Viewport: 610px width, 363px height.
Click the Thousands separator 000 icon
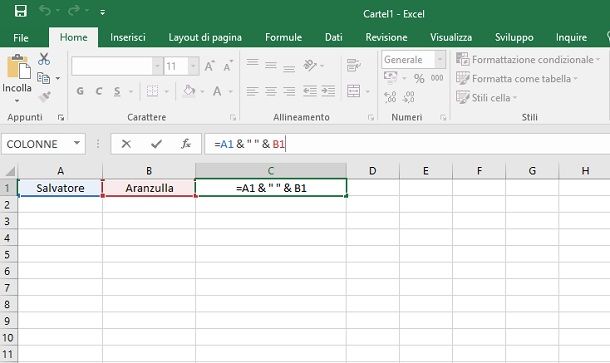pyautogui.click(x=437, y=78)
